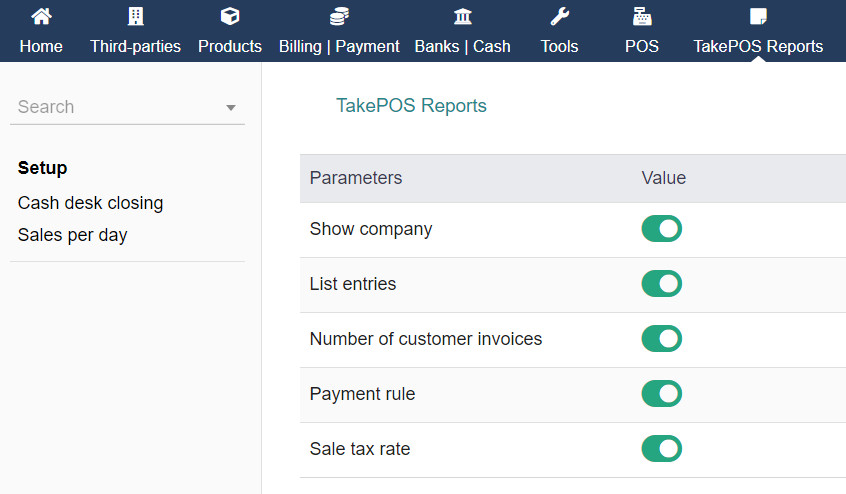This screenshot has height=494, width=846.
Task: Toggle Number of customer invoices off
Action: click(x=661, y=339)
